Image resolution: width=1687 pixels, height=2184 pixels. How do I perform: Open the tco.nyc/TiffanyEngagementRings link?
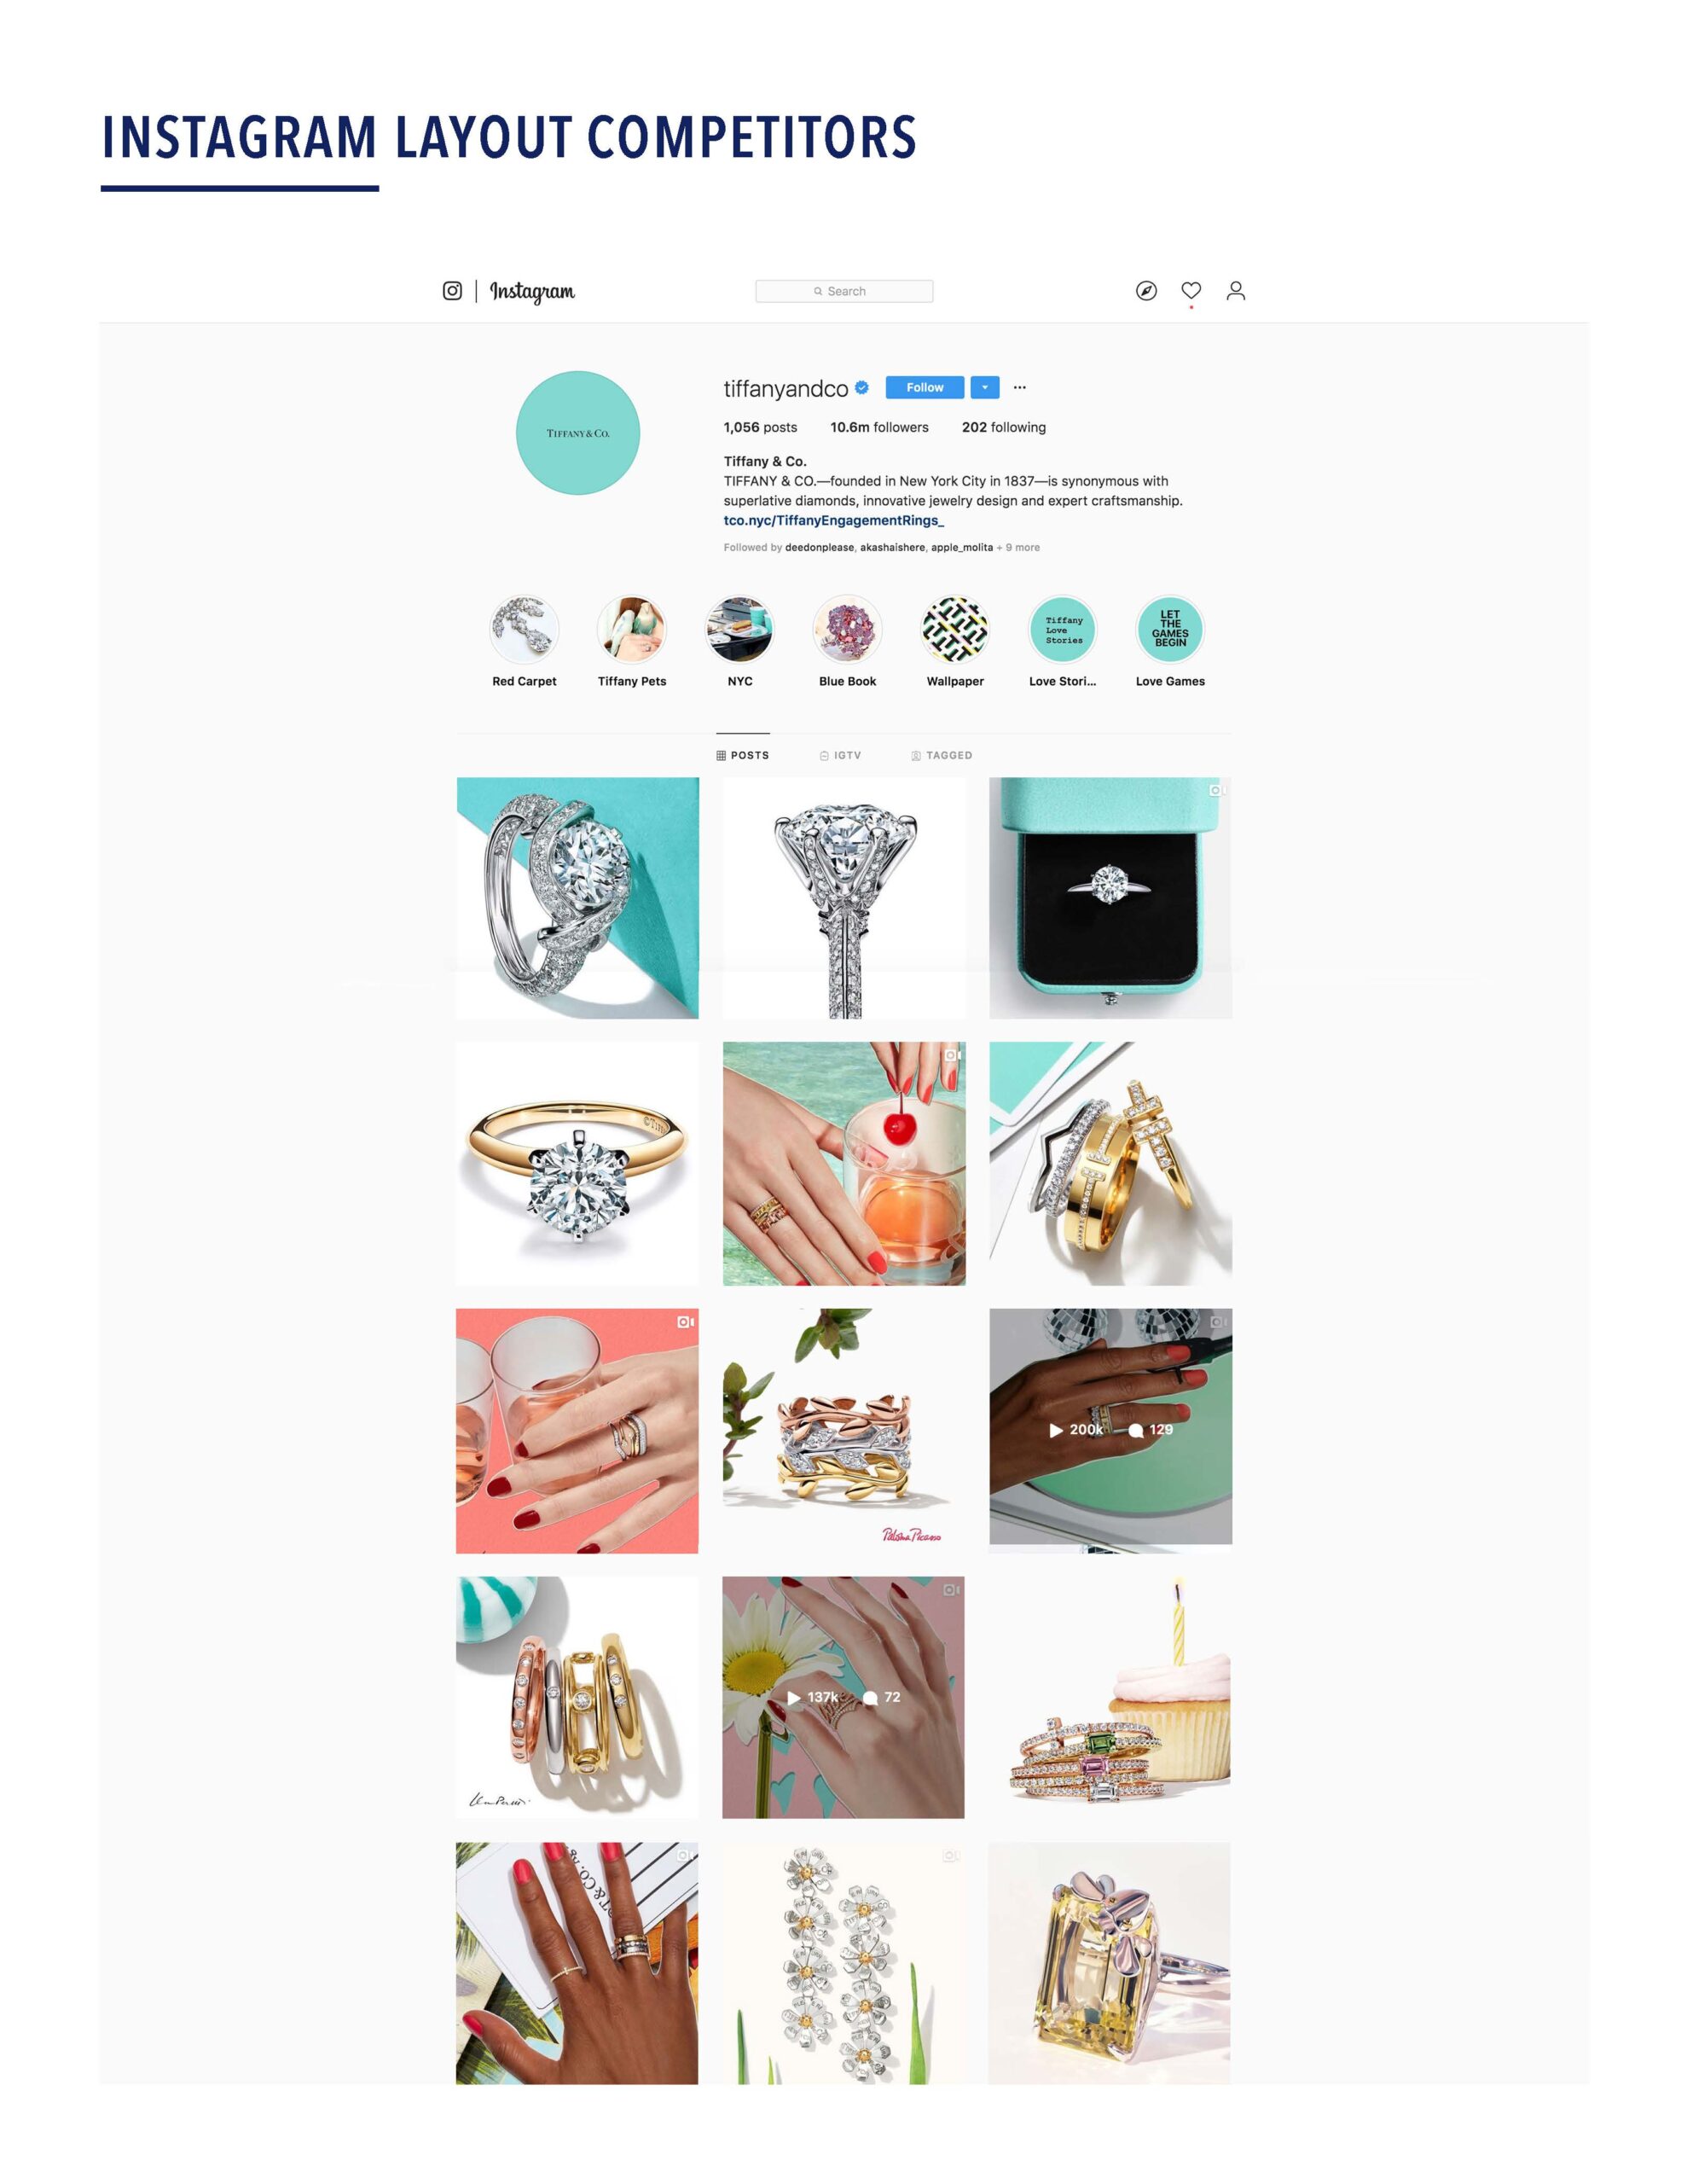tap(834, 520)
